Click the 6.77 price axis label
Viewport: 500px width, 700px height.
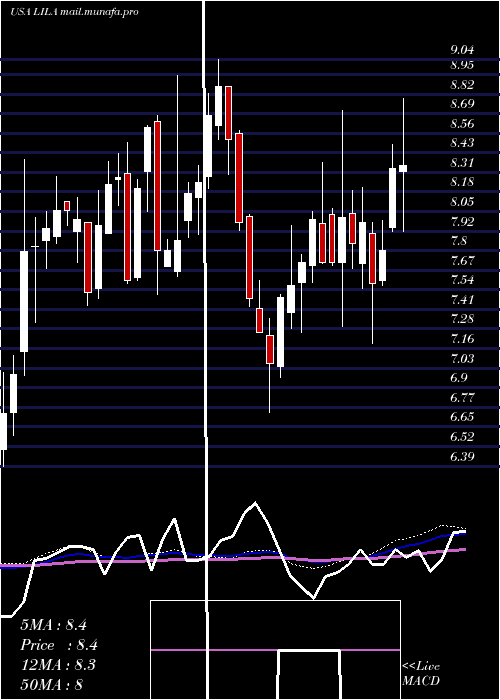point(462,397)
